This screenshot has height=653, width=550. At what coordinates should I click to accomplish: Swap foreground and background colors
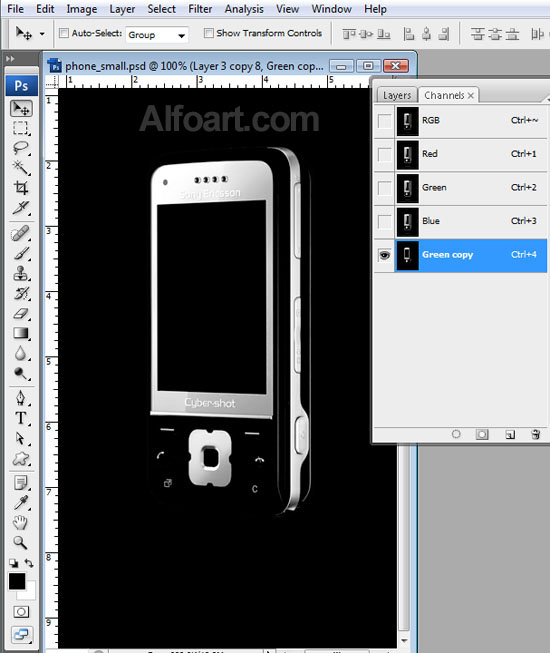[x=29, y=563]
